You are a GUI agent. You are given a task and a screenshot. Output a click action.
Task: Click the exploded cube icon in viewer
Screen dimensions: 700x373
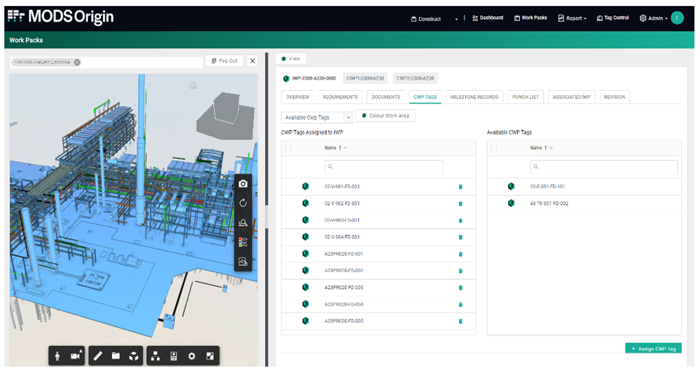click(x=133, y=356)
